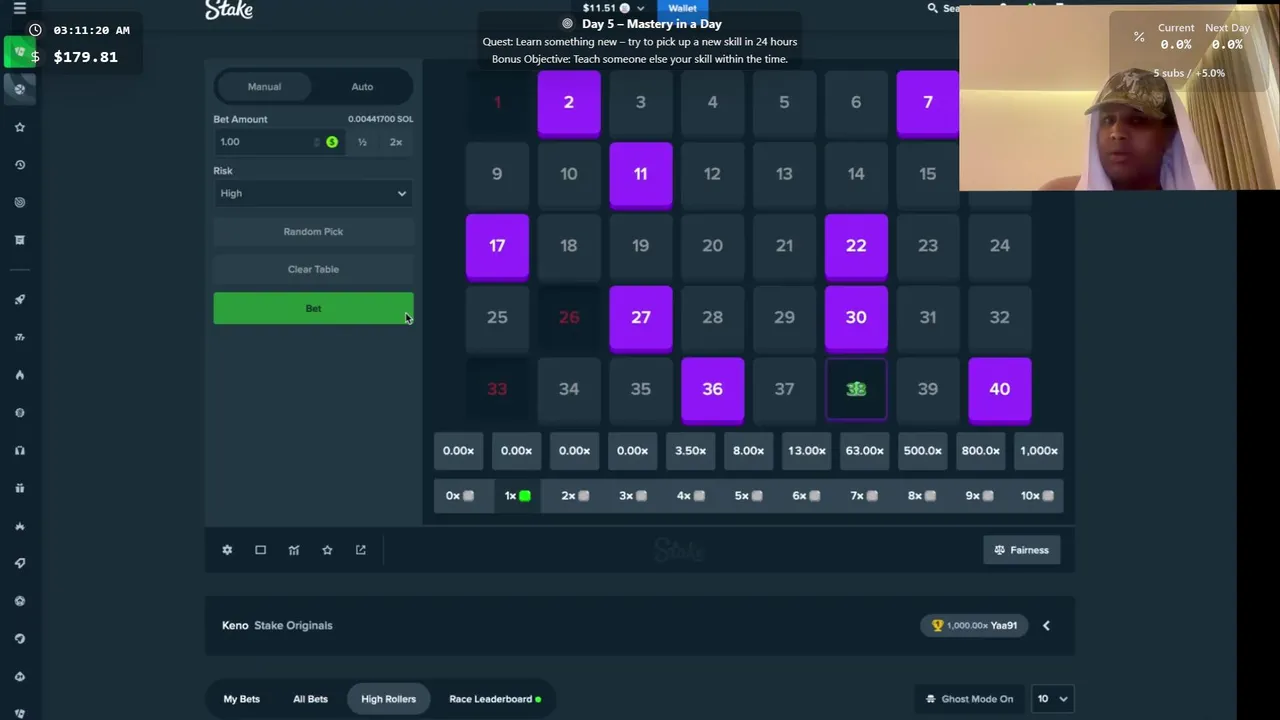Double the bet with 2x button

tap(396, 142)
